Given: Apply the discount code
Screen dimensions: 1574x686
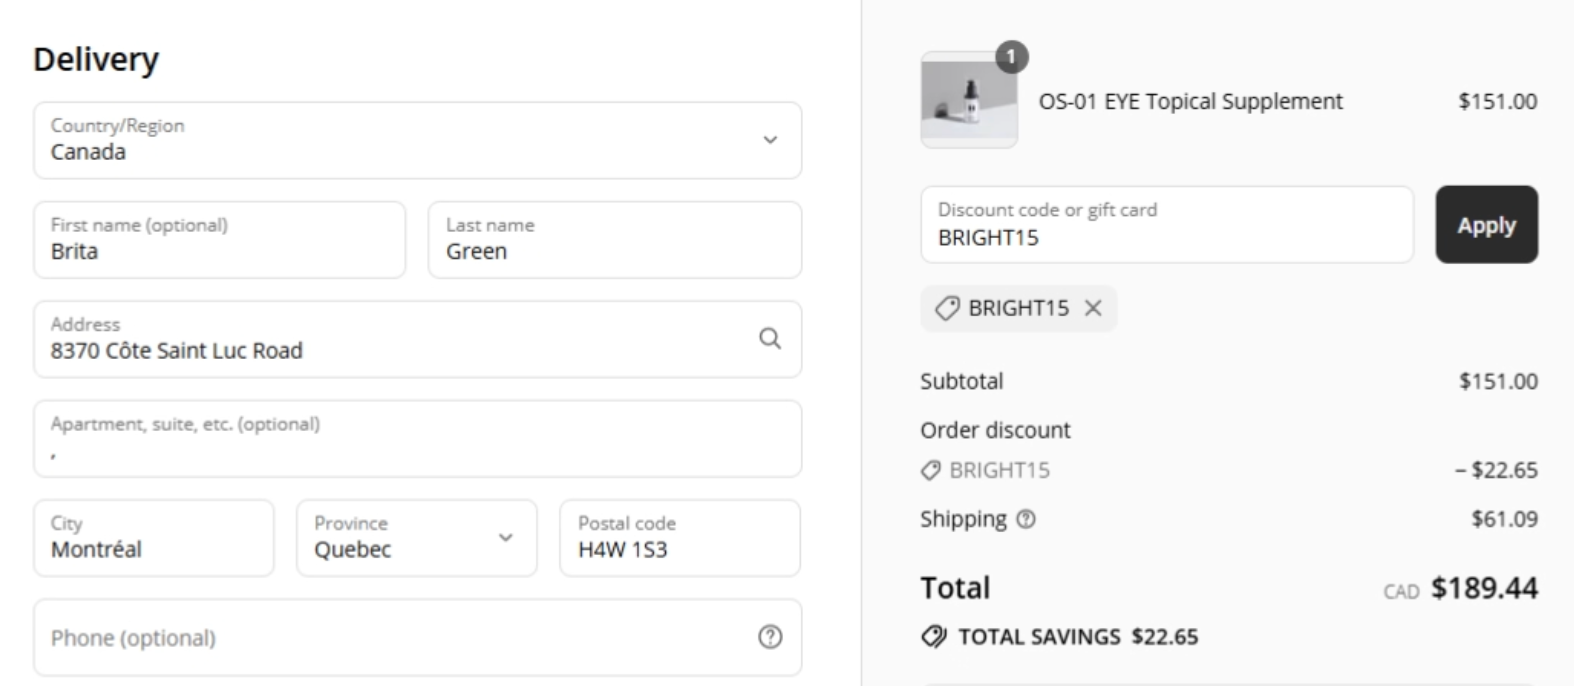Looking at the screenshot, I should point(1486,225).
